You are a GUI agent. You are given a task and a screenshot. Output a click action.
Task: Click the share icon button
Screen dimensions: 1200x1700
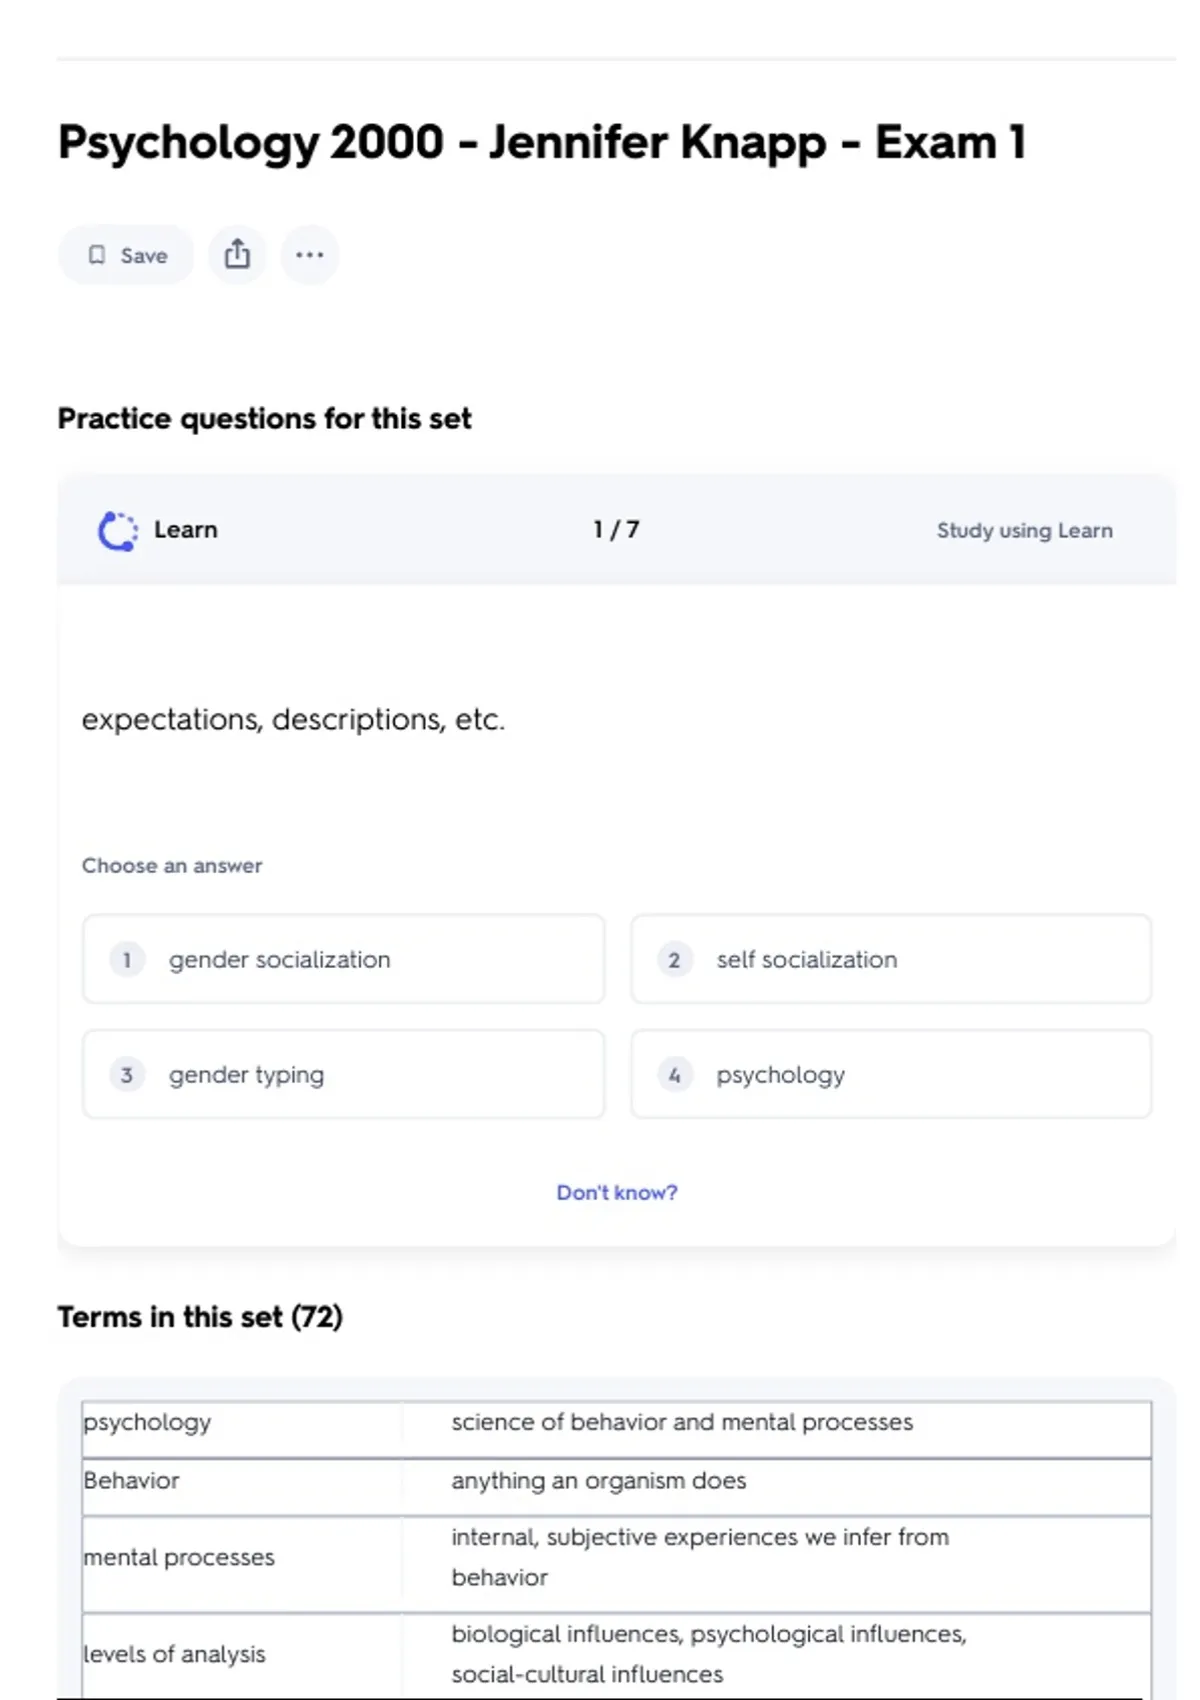point(237,255)
